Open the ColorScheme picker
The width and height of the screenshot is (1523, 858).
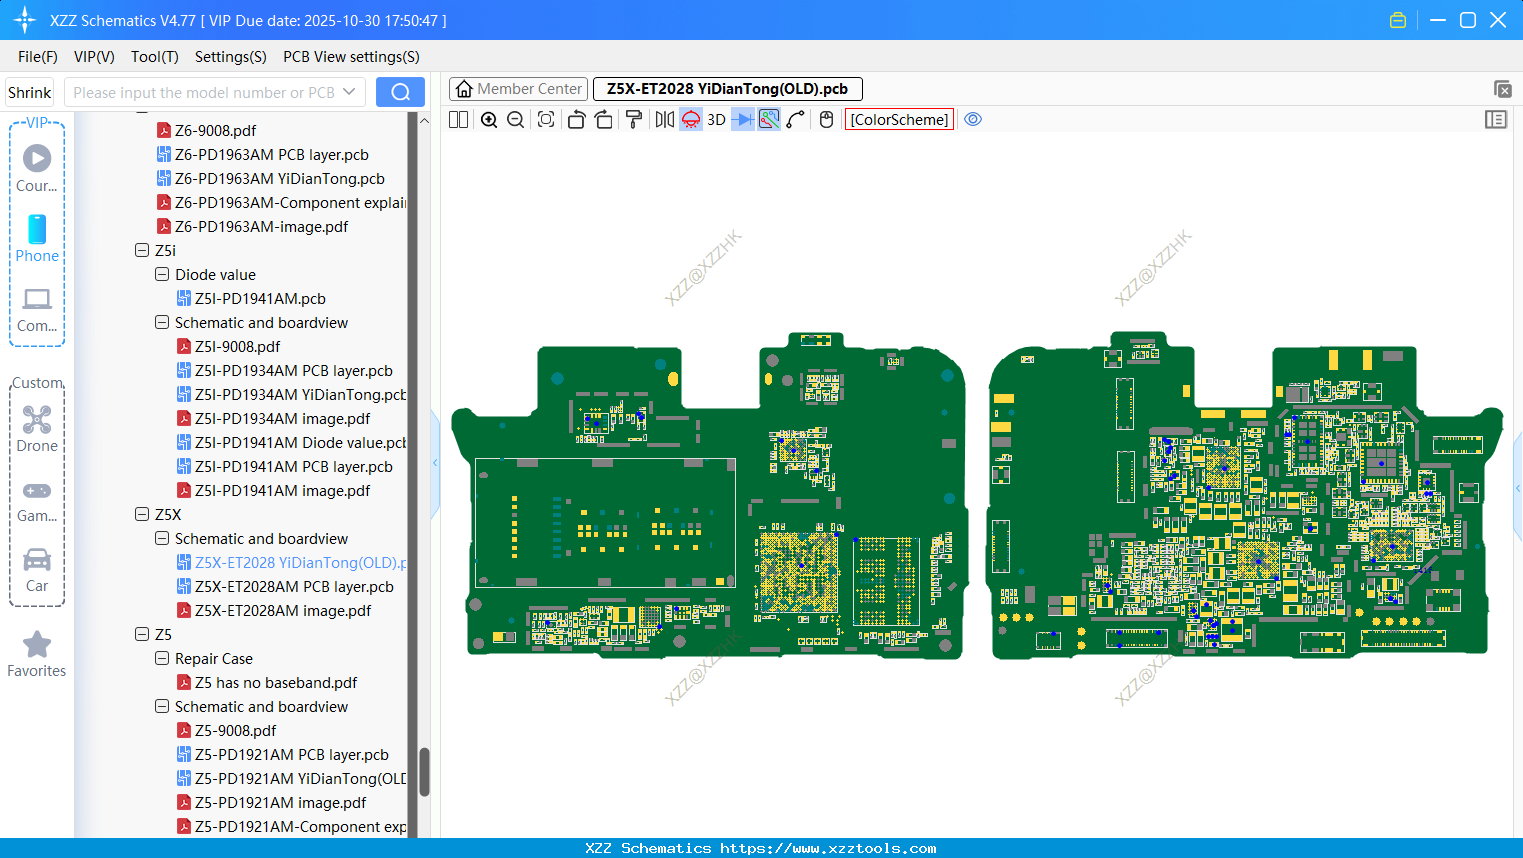tap(899, 120)
